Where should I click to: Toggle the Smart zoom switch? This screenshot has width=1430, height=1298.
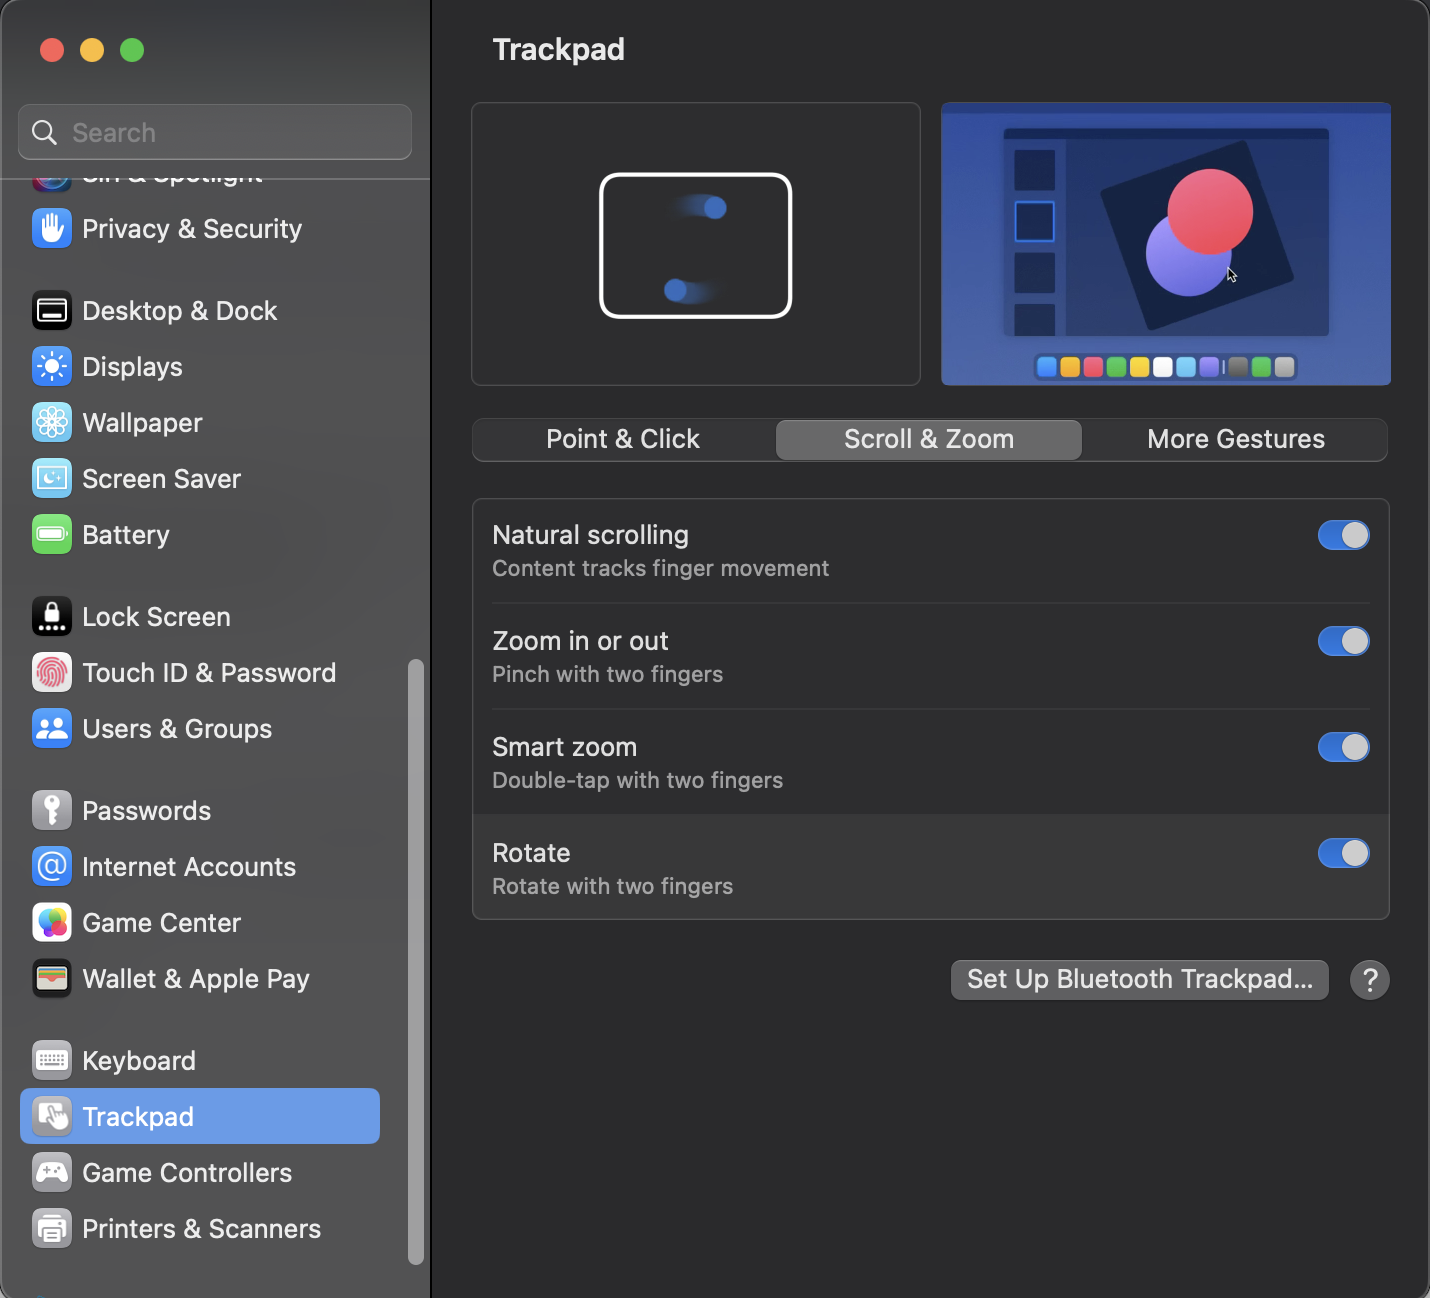[x=1343, y=747]
